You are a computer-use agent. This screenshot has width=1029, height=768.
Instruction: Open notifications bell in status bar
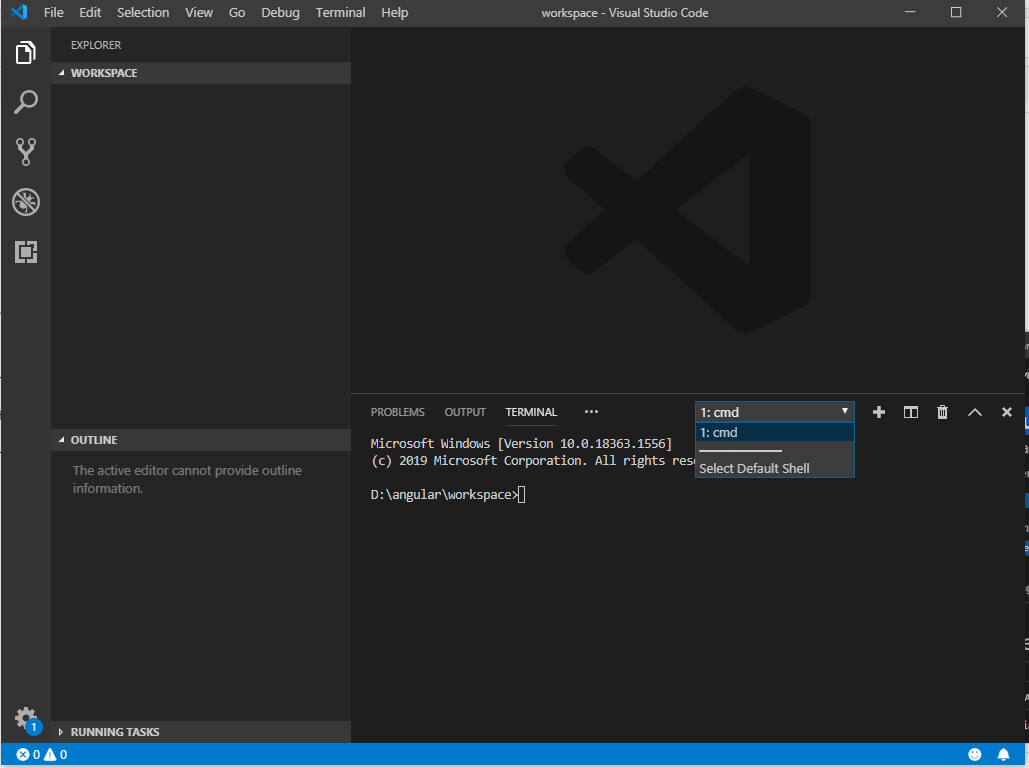tap(1003, 755)
